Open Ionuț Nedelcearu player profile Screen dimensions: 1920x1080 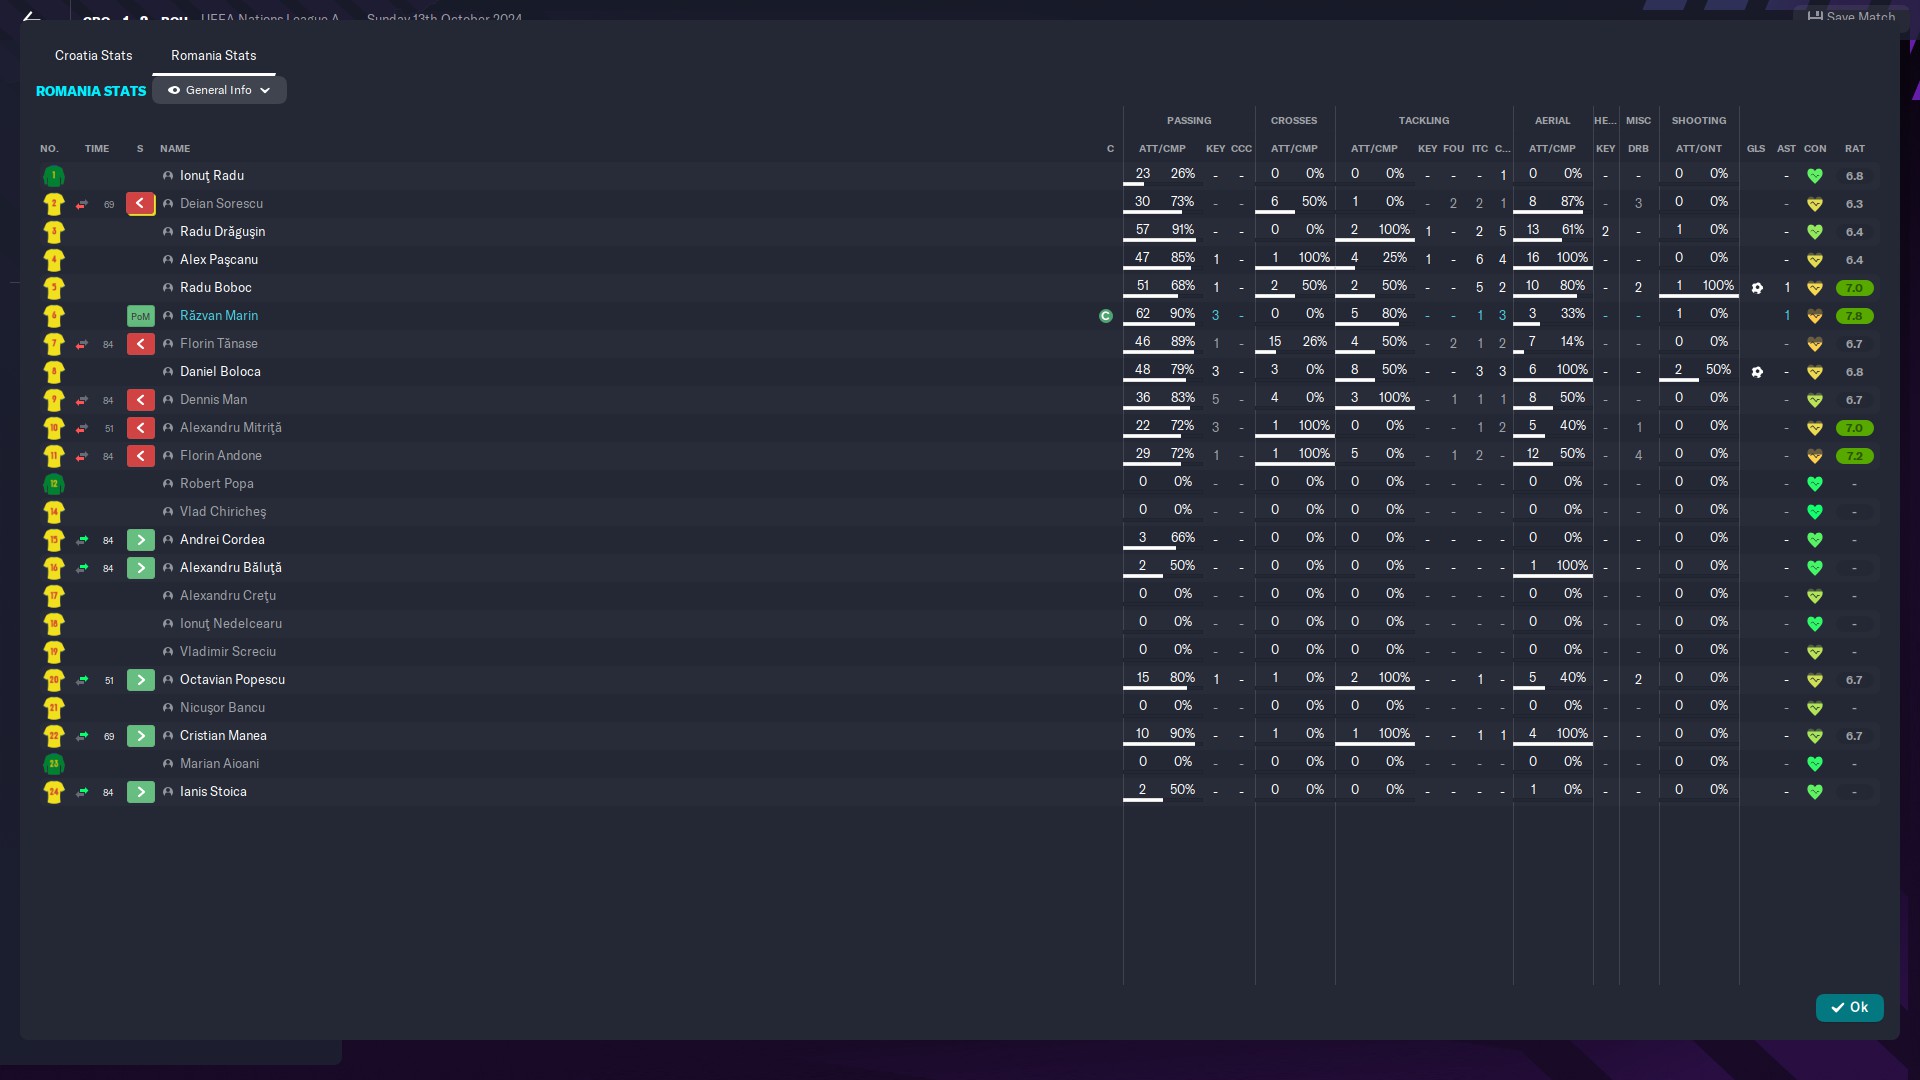231,623
